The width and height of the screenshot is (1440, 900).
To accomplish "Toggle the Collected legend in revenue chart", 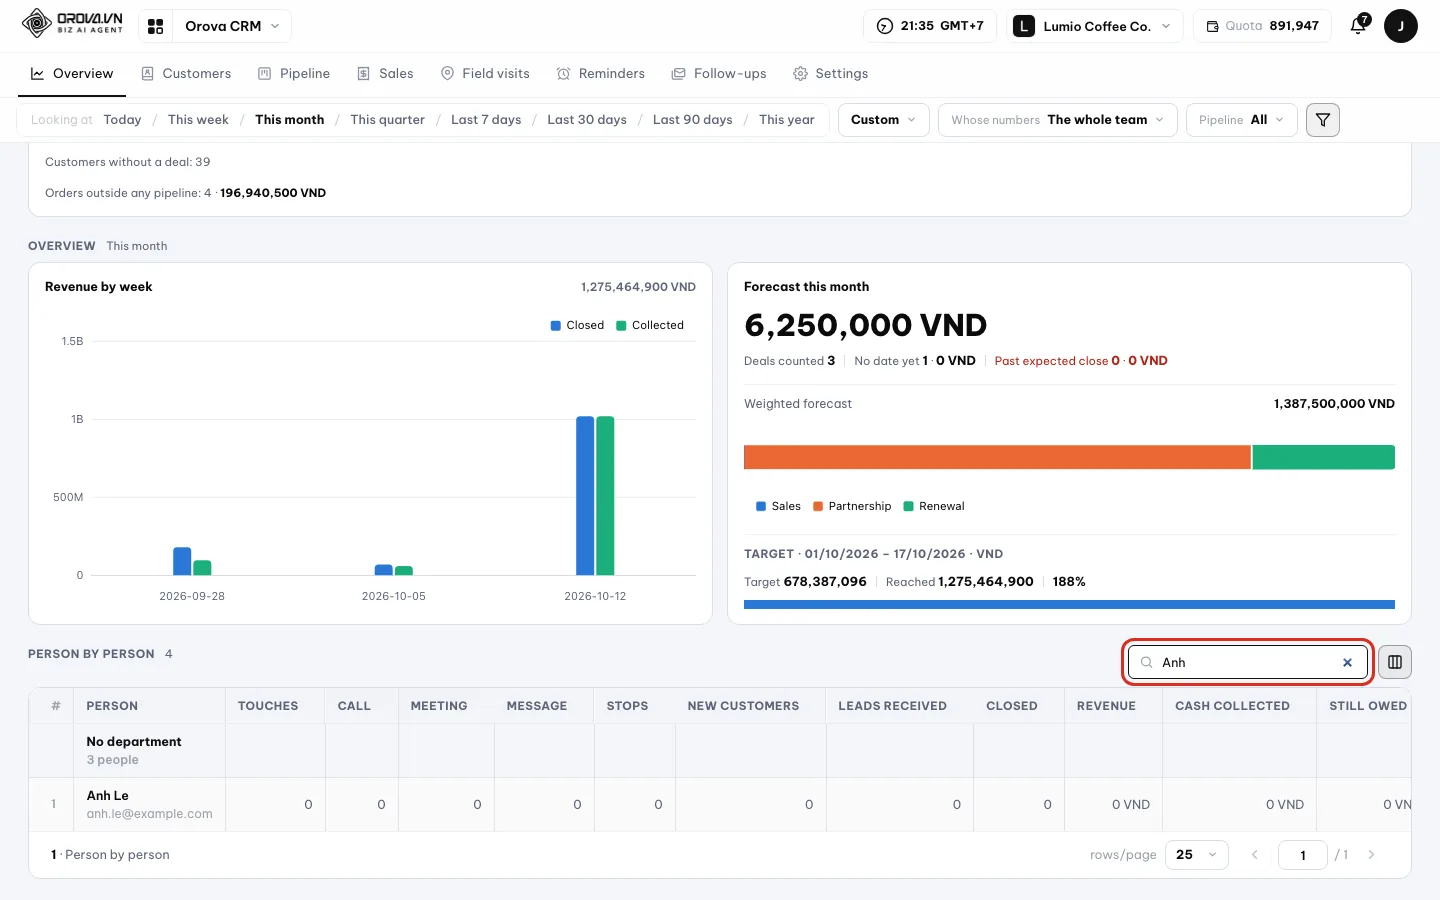I will pos(650,326).
